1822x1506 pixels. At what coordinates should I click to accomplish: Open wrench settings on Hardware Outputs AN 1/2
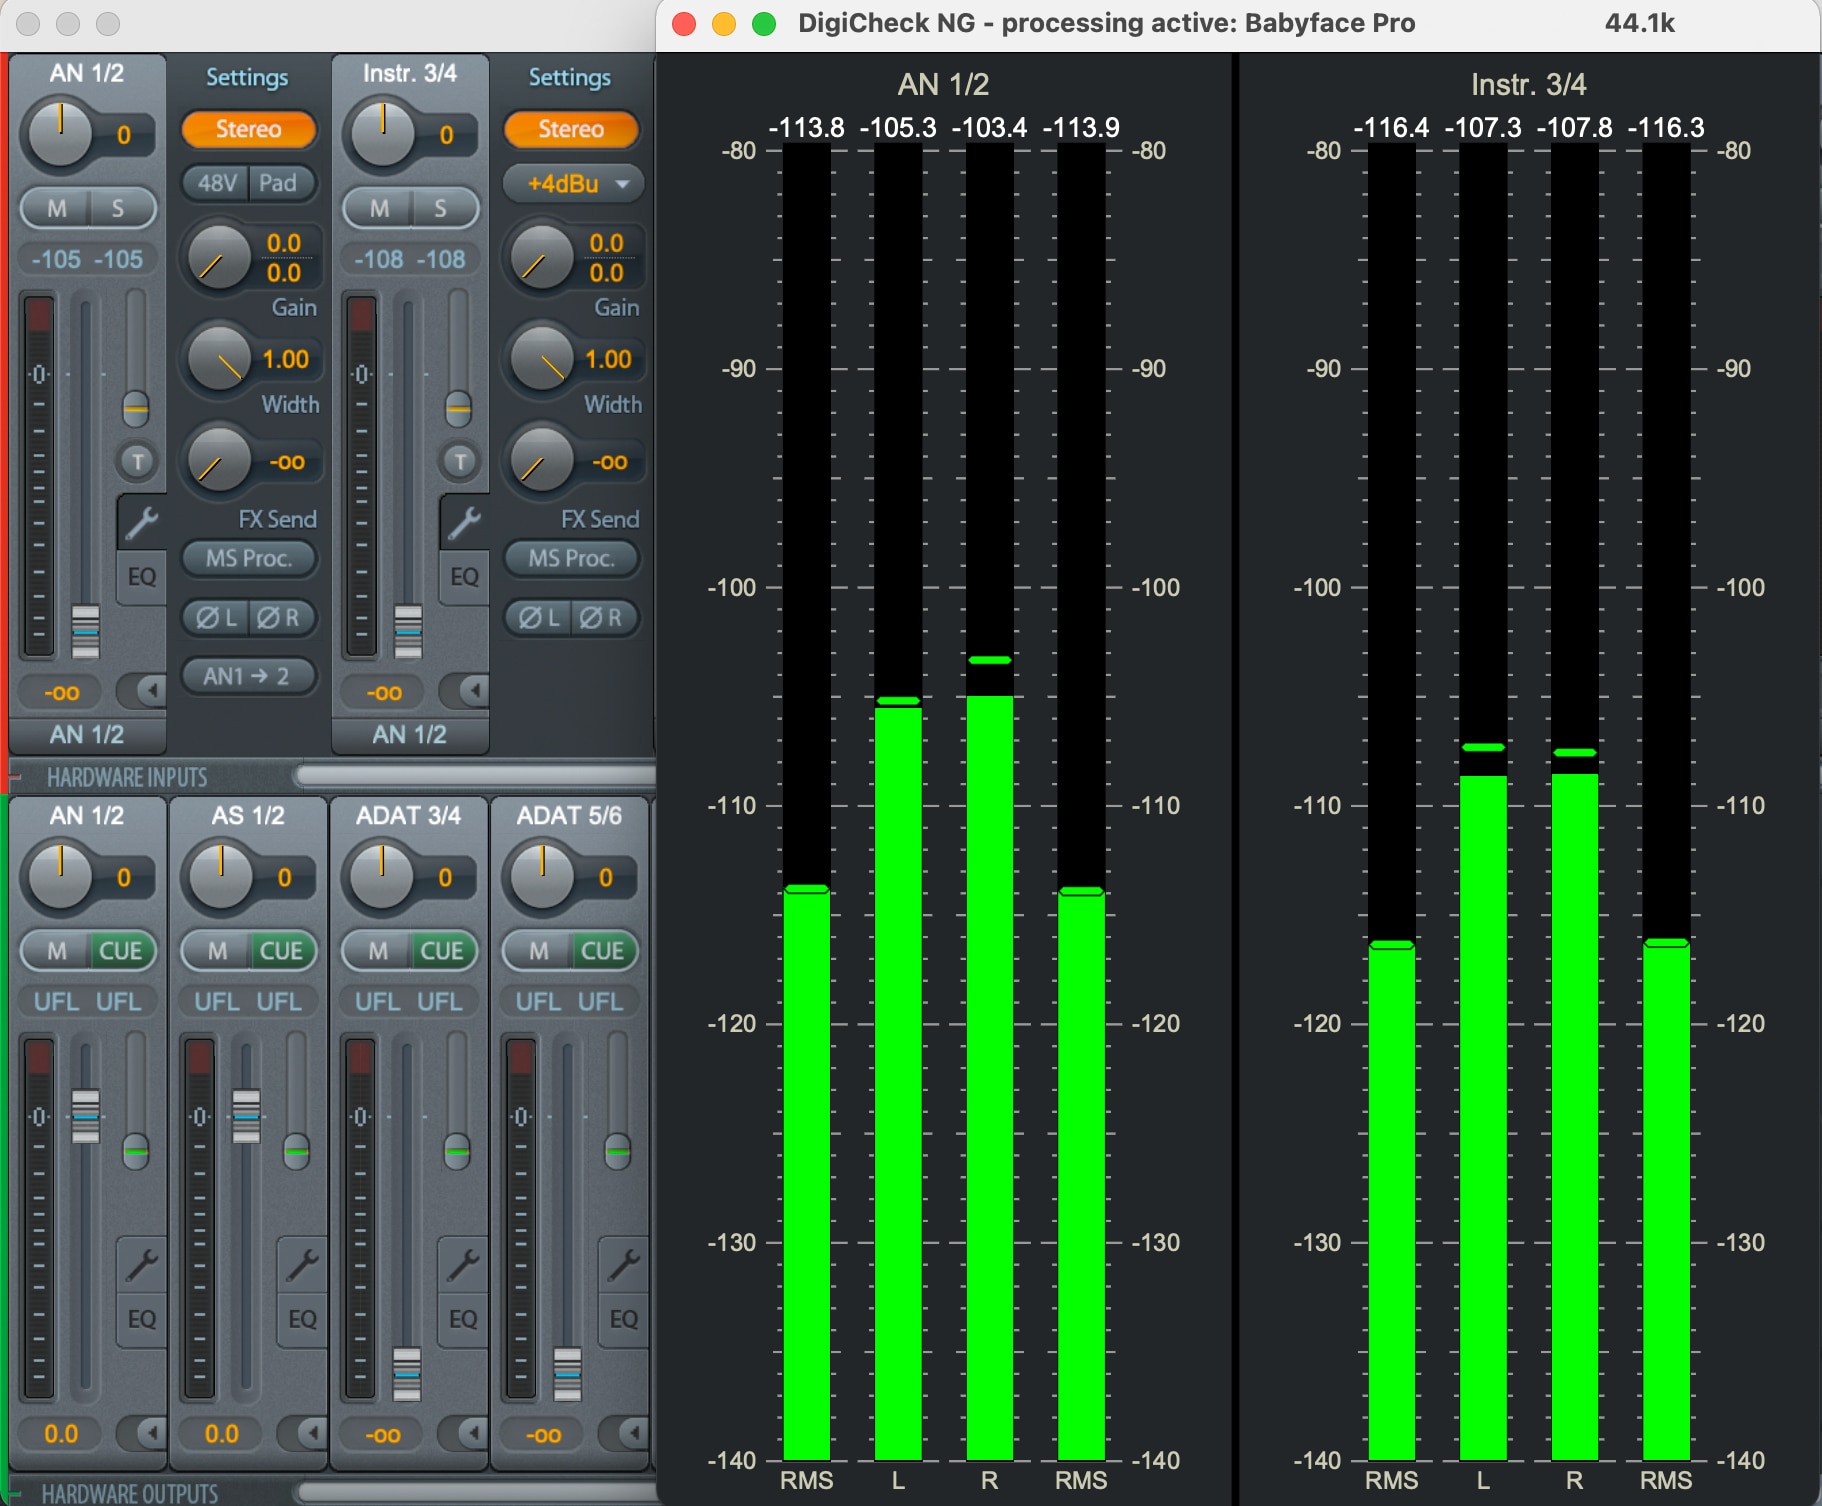click(x=141, y=1265)
